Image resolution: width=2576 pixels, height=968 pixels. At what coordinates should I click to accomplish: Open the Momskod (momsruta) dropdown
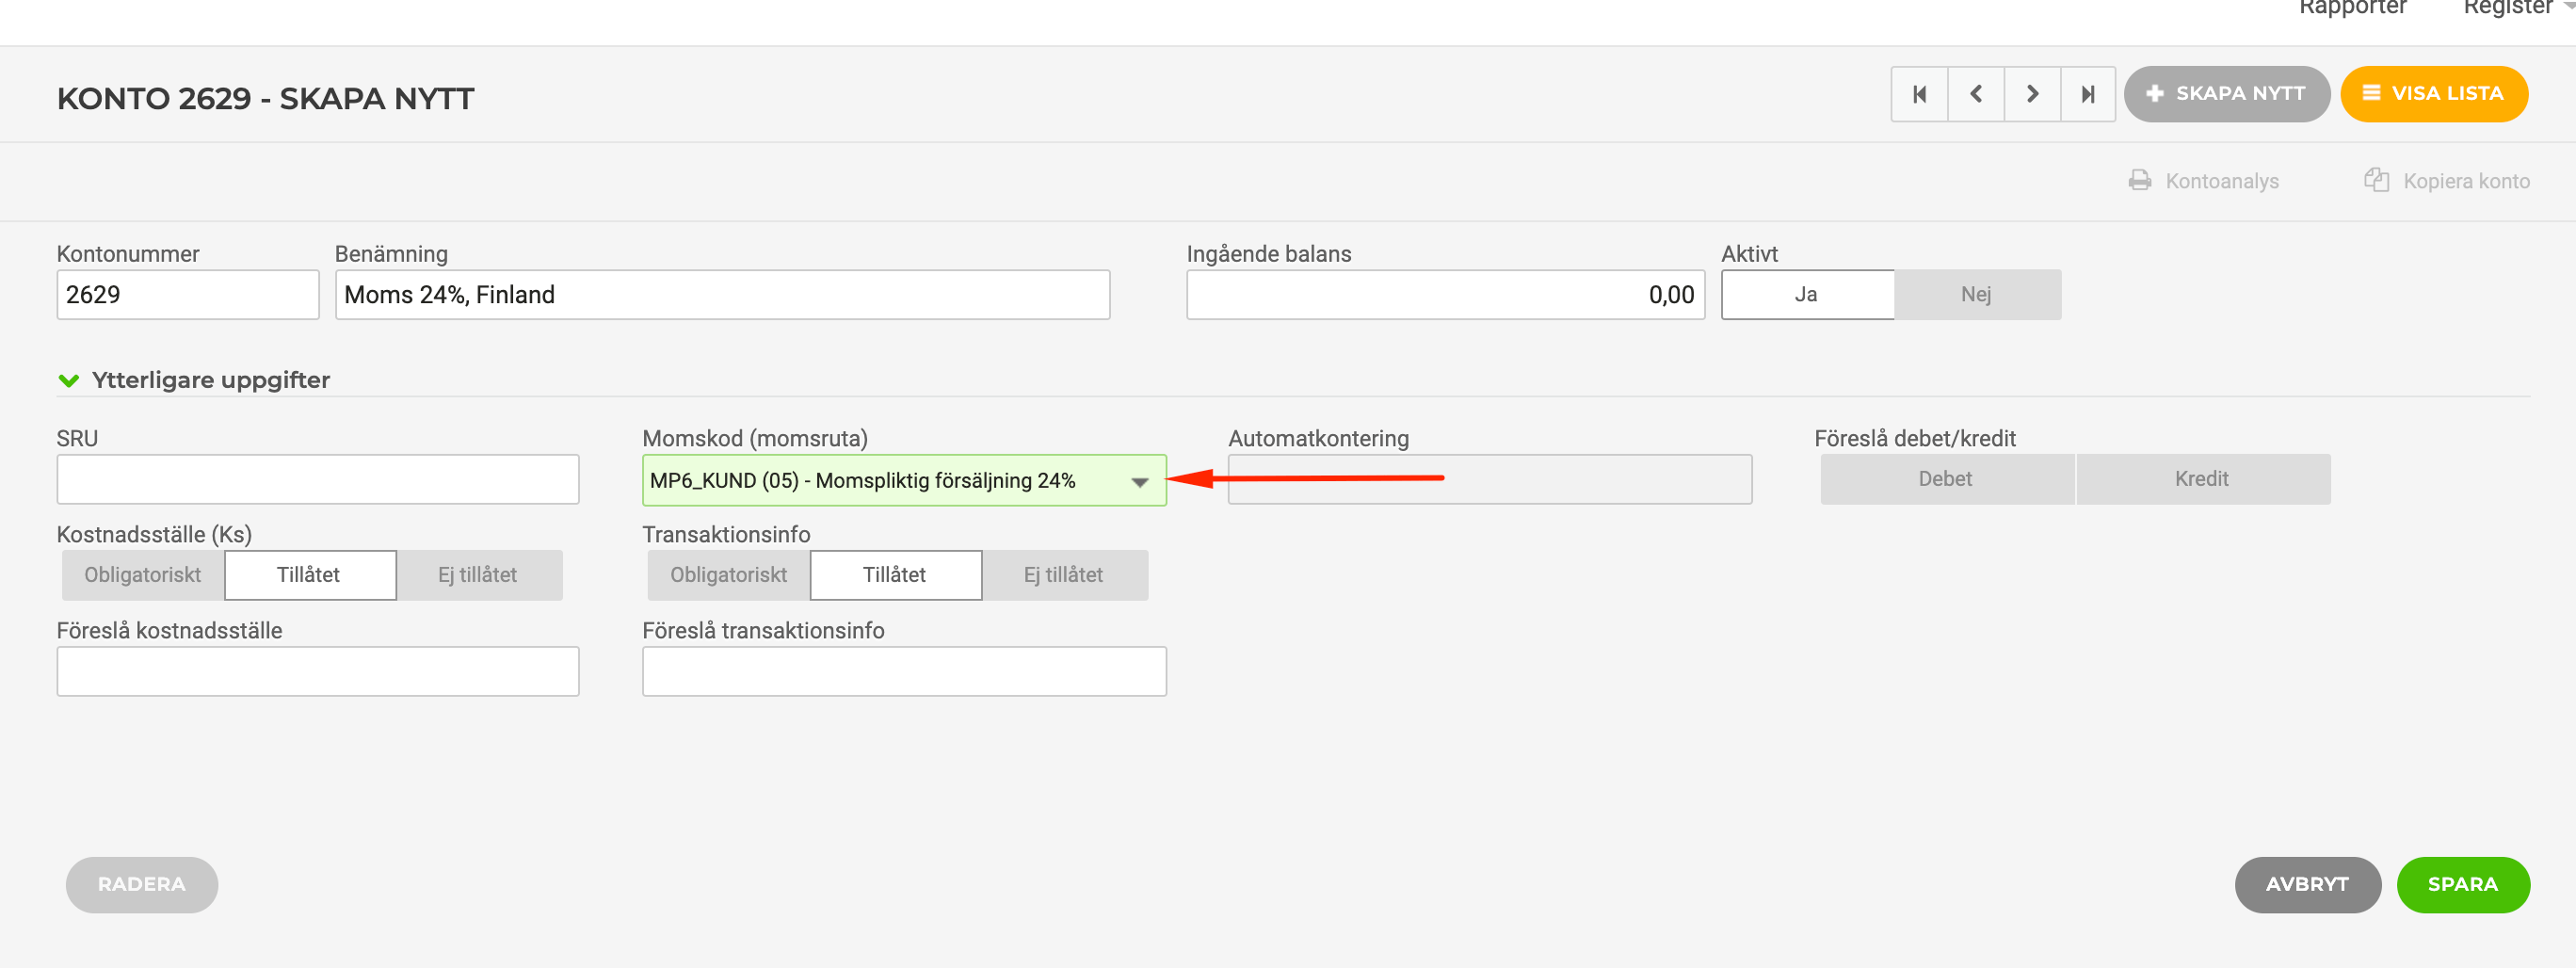click(1139, 482)
